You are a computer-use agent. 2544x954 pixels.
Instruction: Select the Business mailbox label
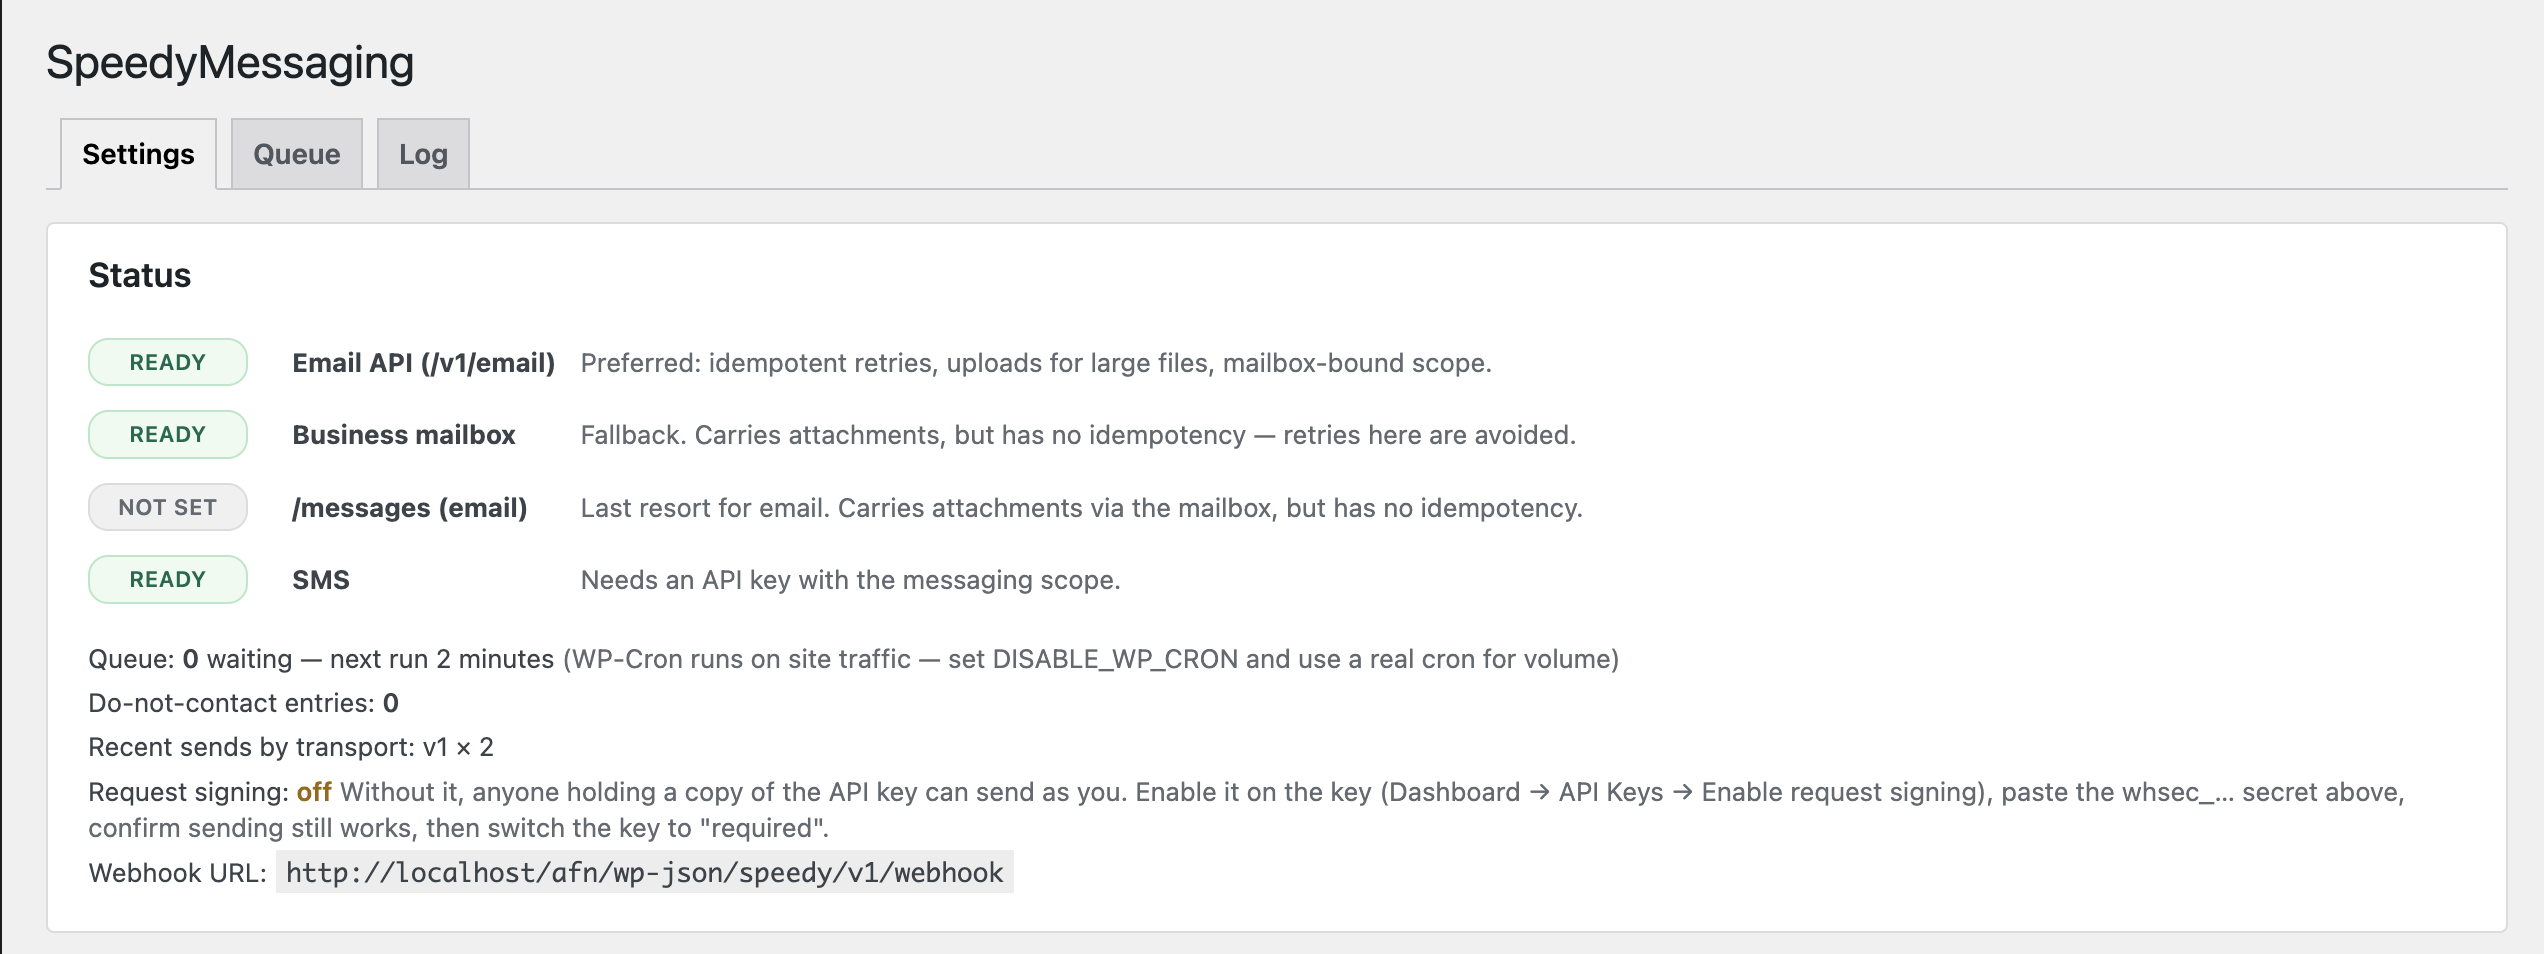403,435
